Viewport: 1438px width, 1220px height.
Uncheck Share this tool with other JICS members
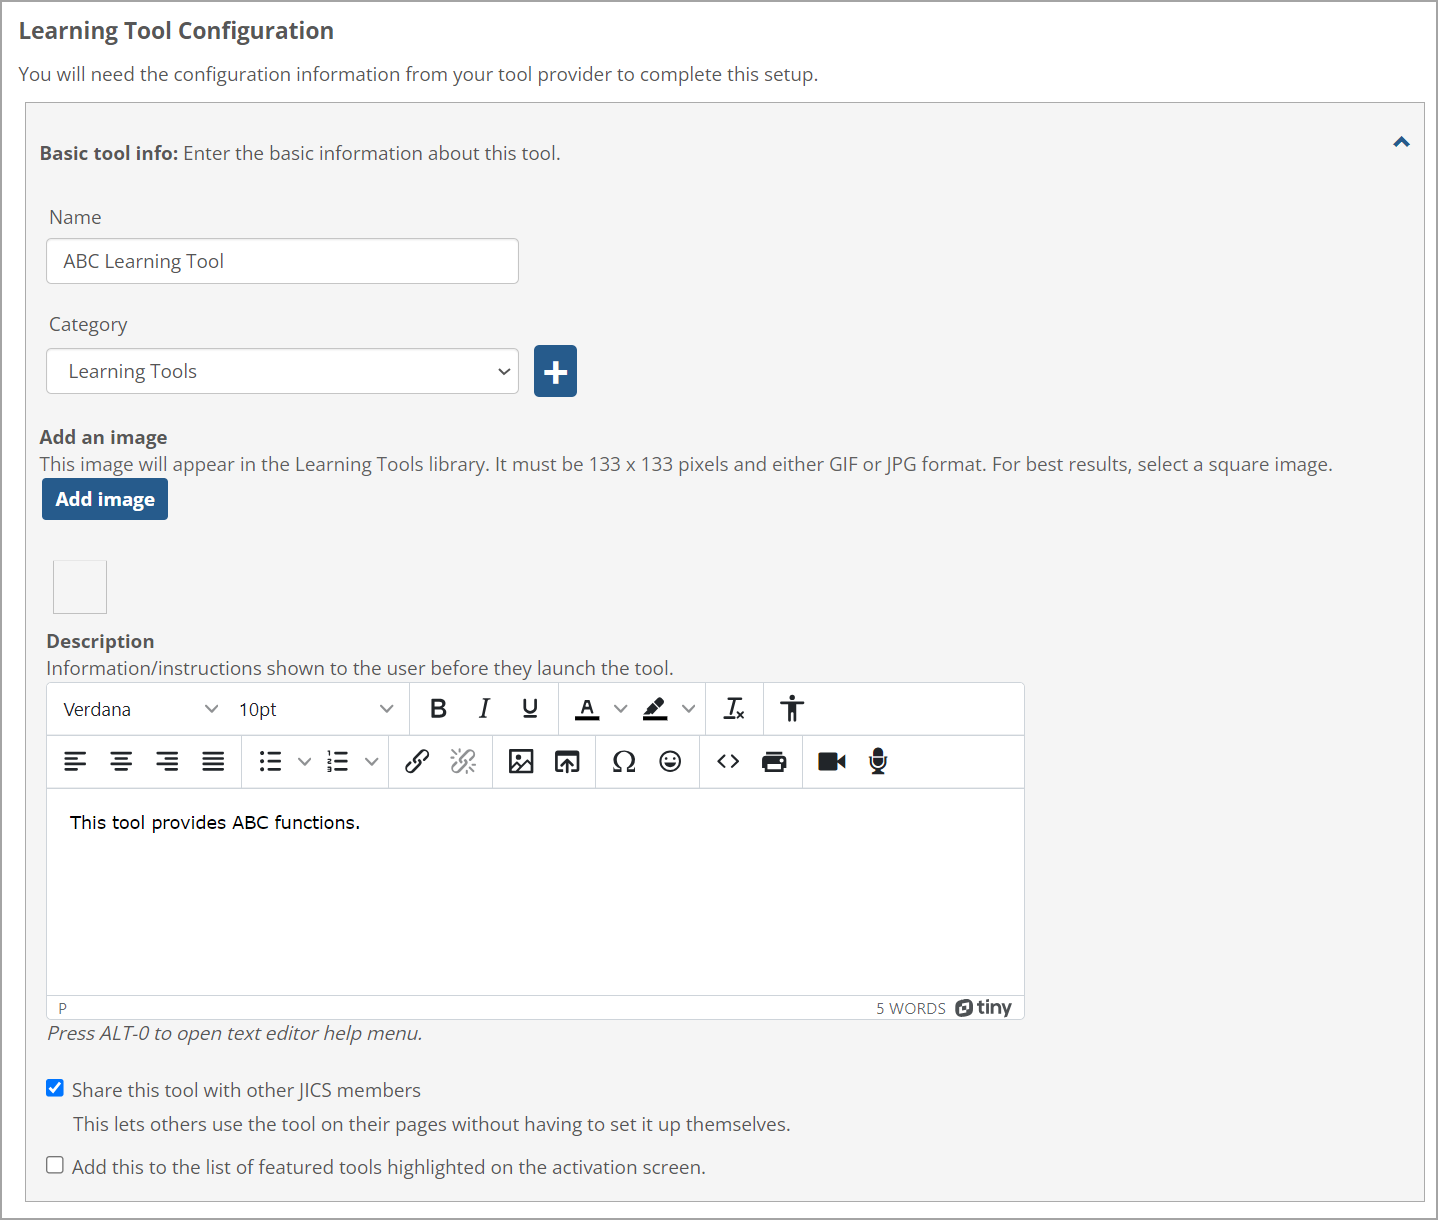[x=55, y=1088]
